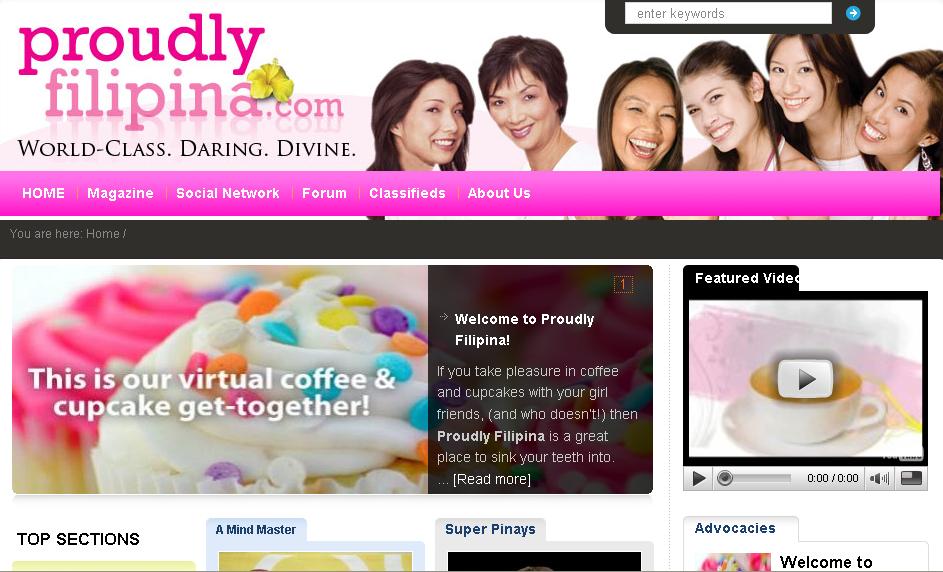
Task: Toggle fullscreen on the featured video player
Action: (911, 478)
